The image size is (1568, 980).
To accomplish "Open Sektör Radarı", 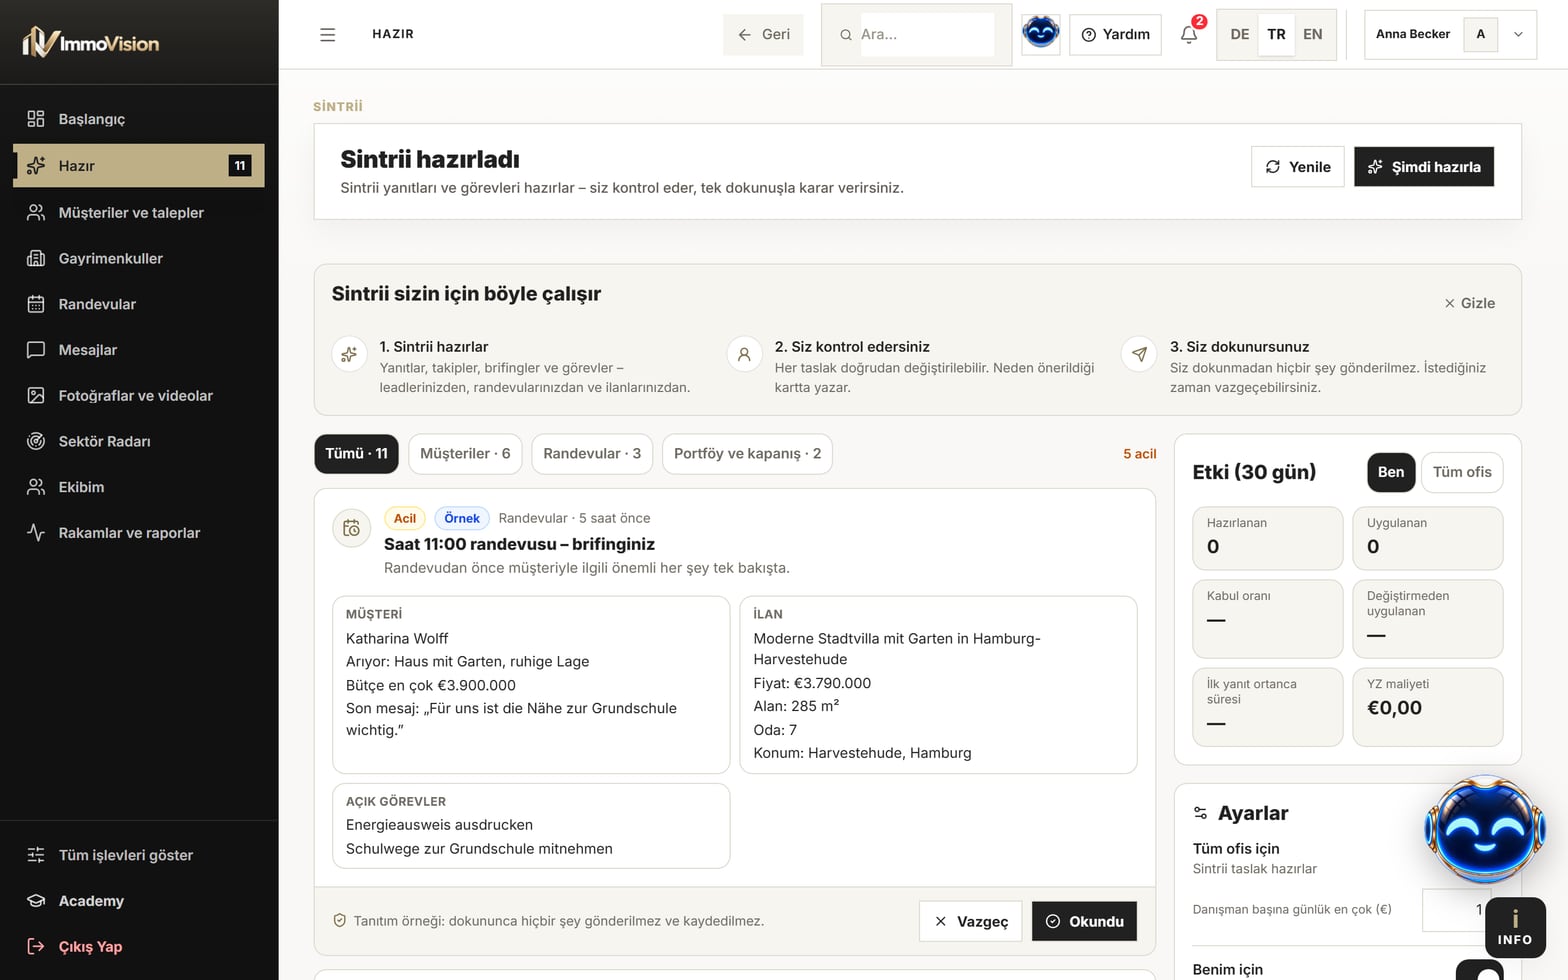I will pyautogui.click(x=139, y=441).
